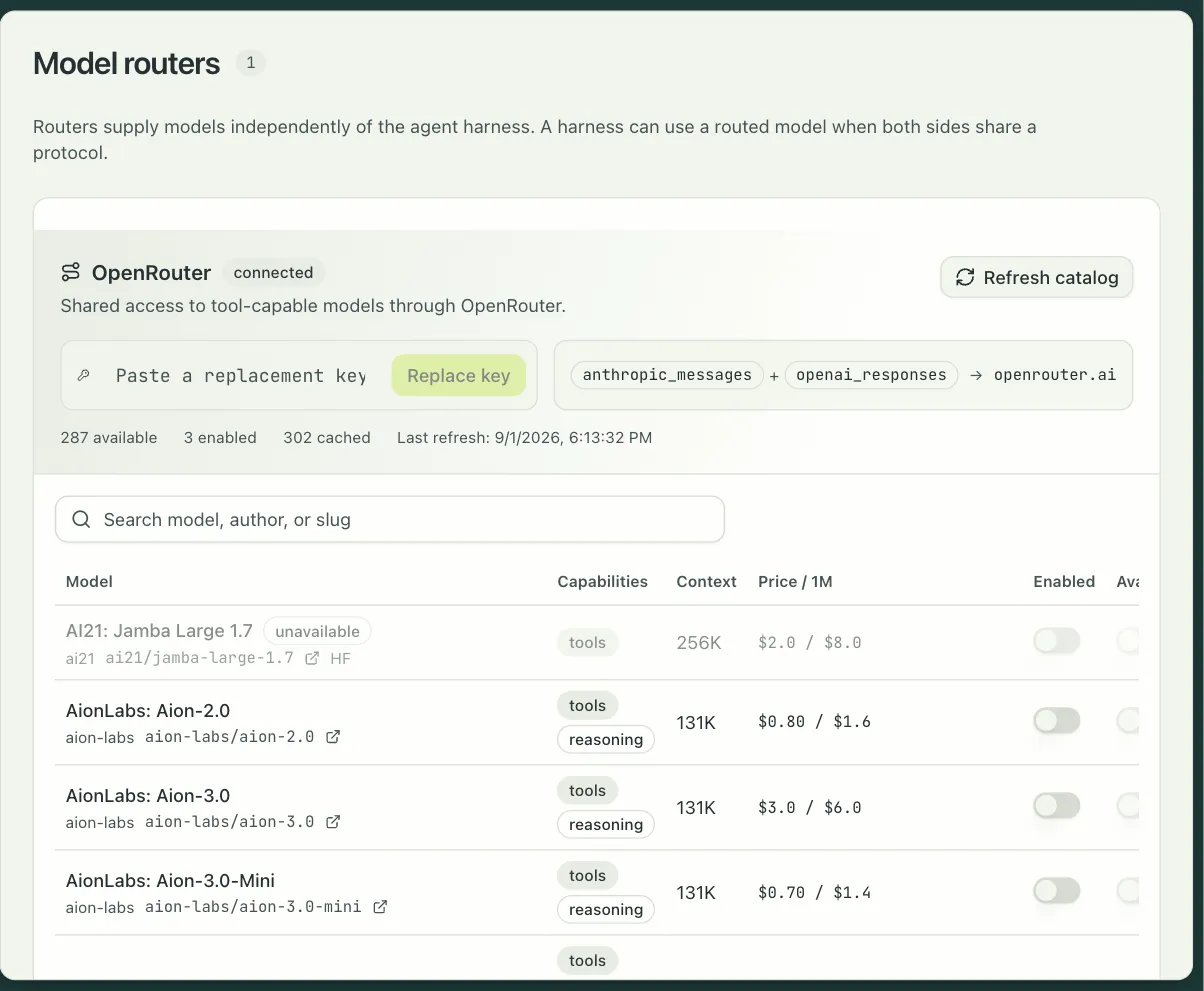Click the OpenRouter router icon
The image size is (1204, 991).
[71, 272]
